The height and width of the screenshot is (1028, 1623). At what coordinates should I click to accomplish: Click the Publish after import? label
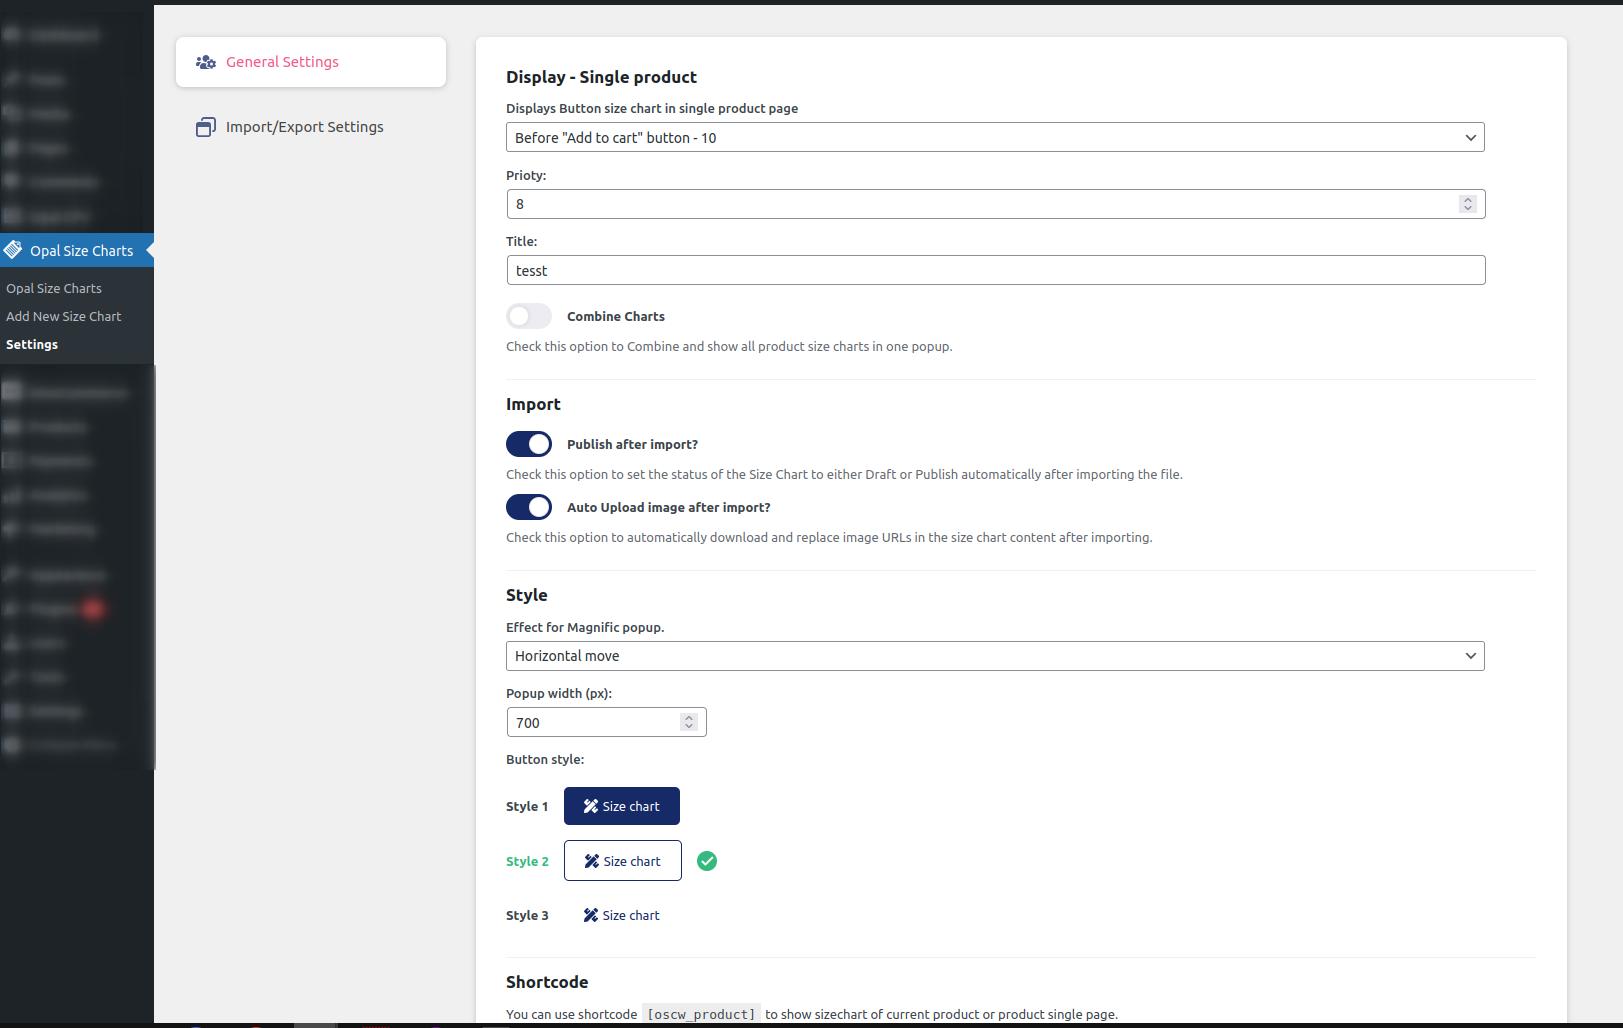(633, 444)
